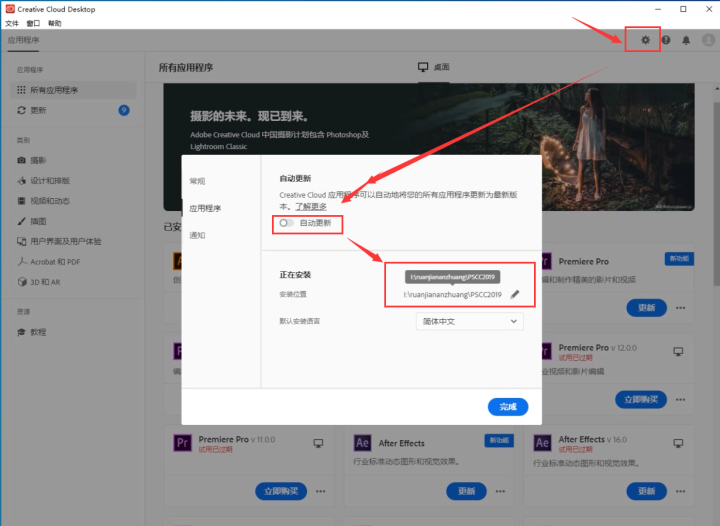
Task: Open the 窗口 menu
Action: pyautogui.click(x=33, y=23)
